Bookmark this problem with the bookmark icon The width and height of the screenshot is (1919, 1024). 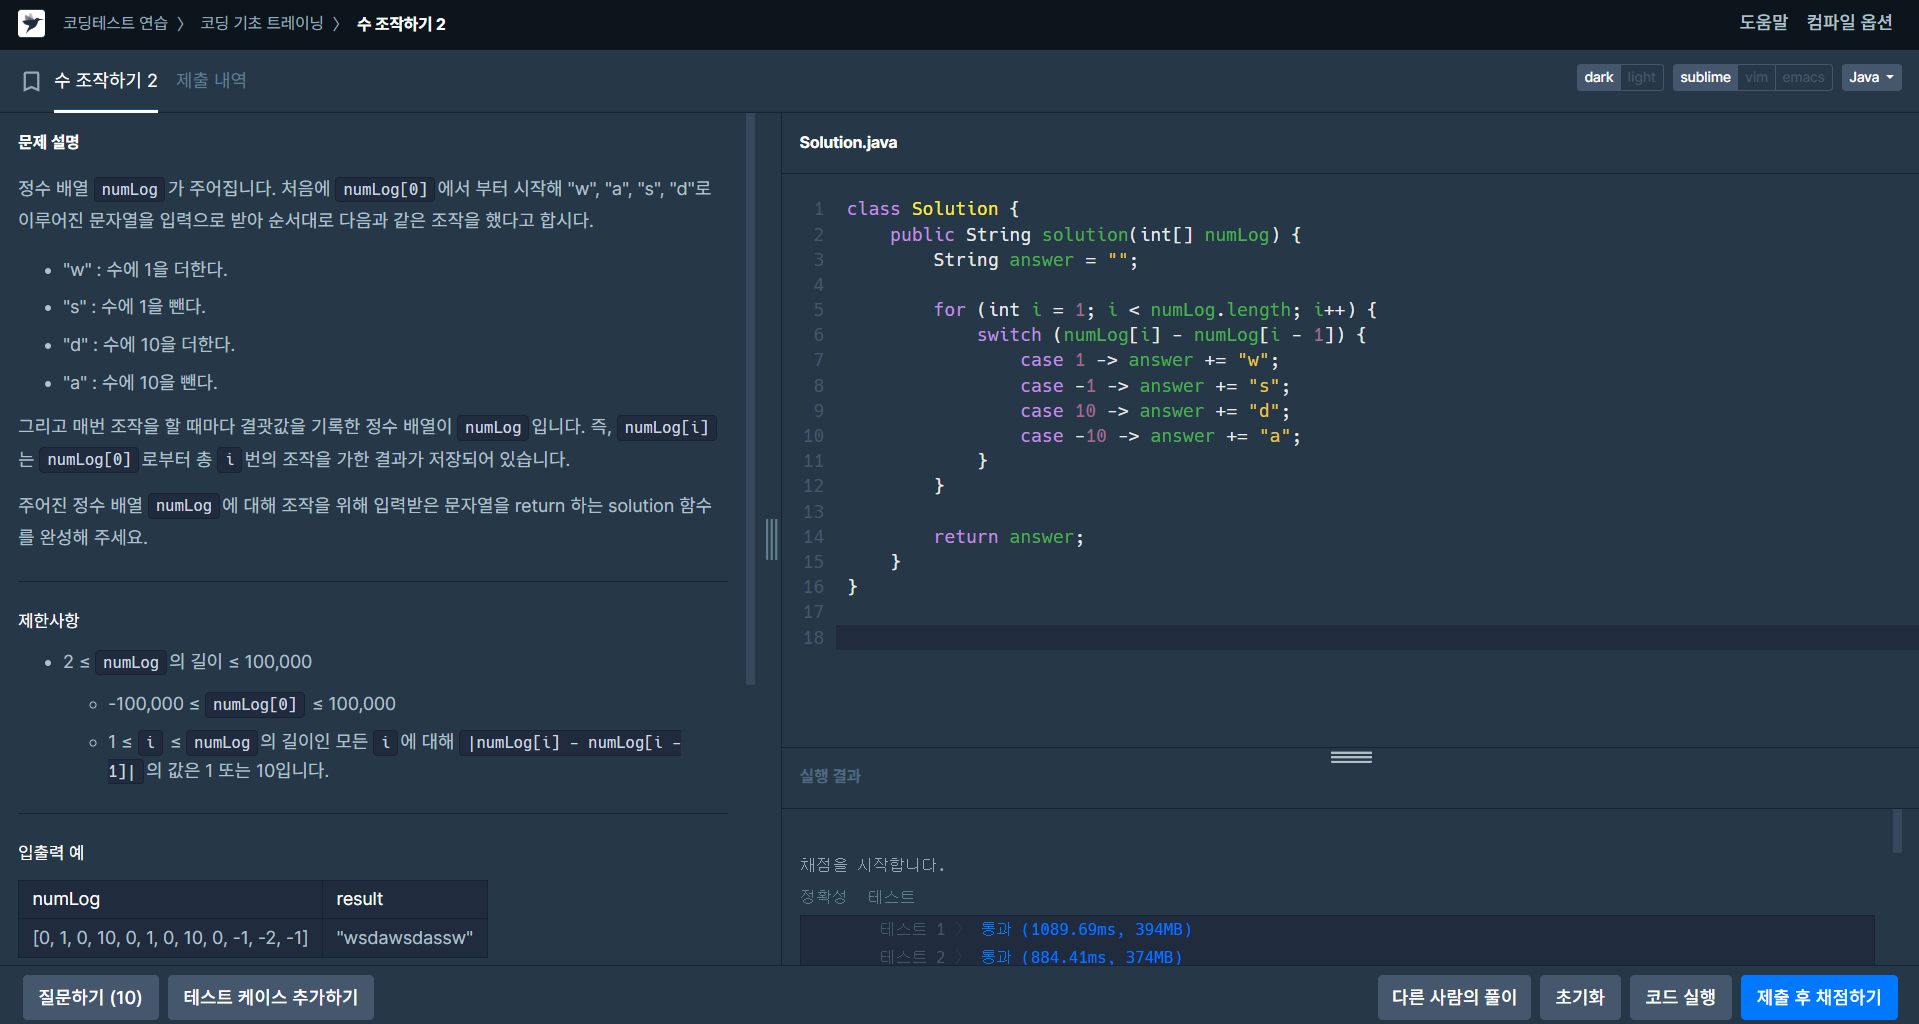(x=31, y=81)
